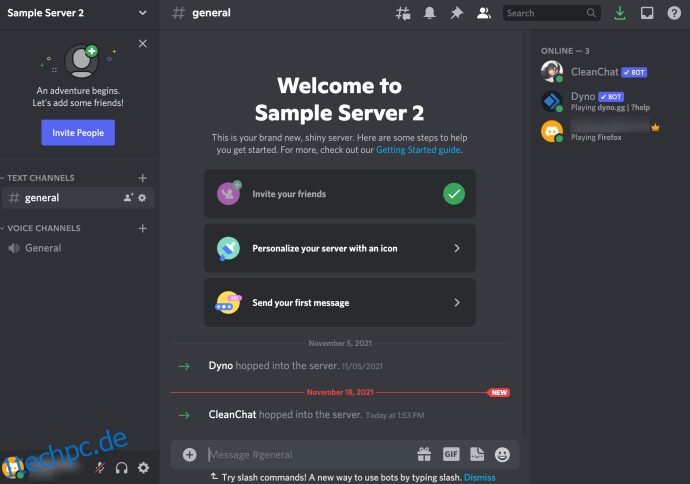This screenshot has width=690, height=484.
Task: Dismiss the invite friends banner
Action: 143,44
